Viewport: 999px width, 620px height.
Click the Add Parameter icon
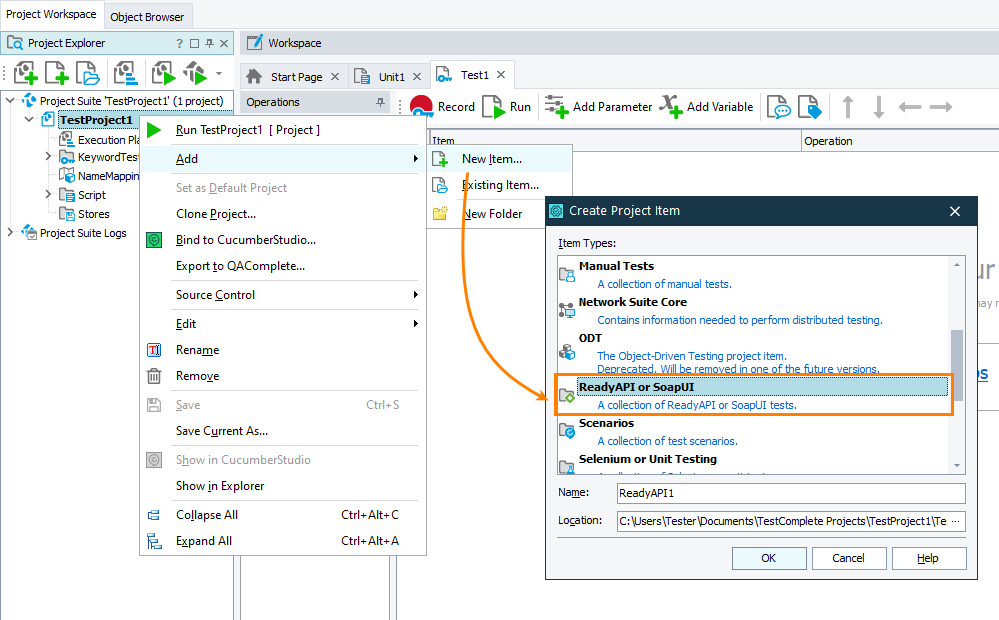[556, 106]
